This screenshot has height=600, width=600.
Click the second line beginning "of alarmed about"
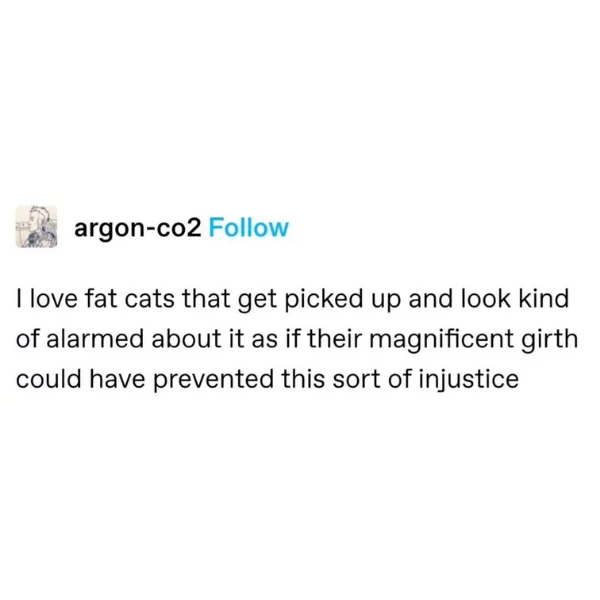(x=297, y=339)
